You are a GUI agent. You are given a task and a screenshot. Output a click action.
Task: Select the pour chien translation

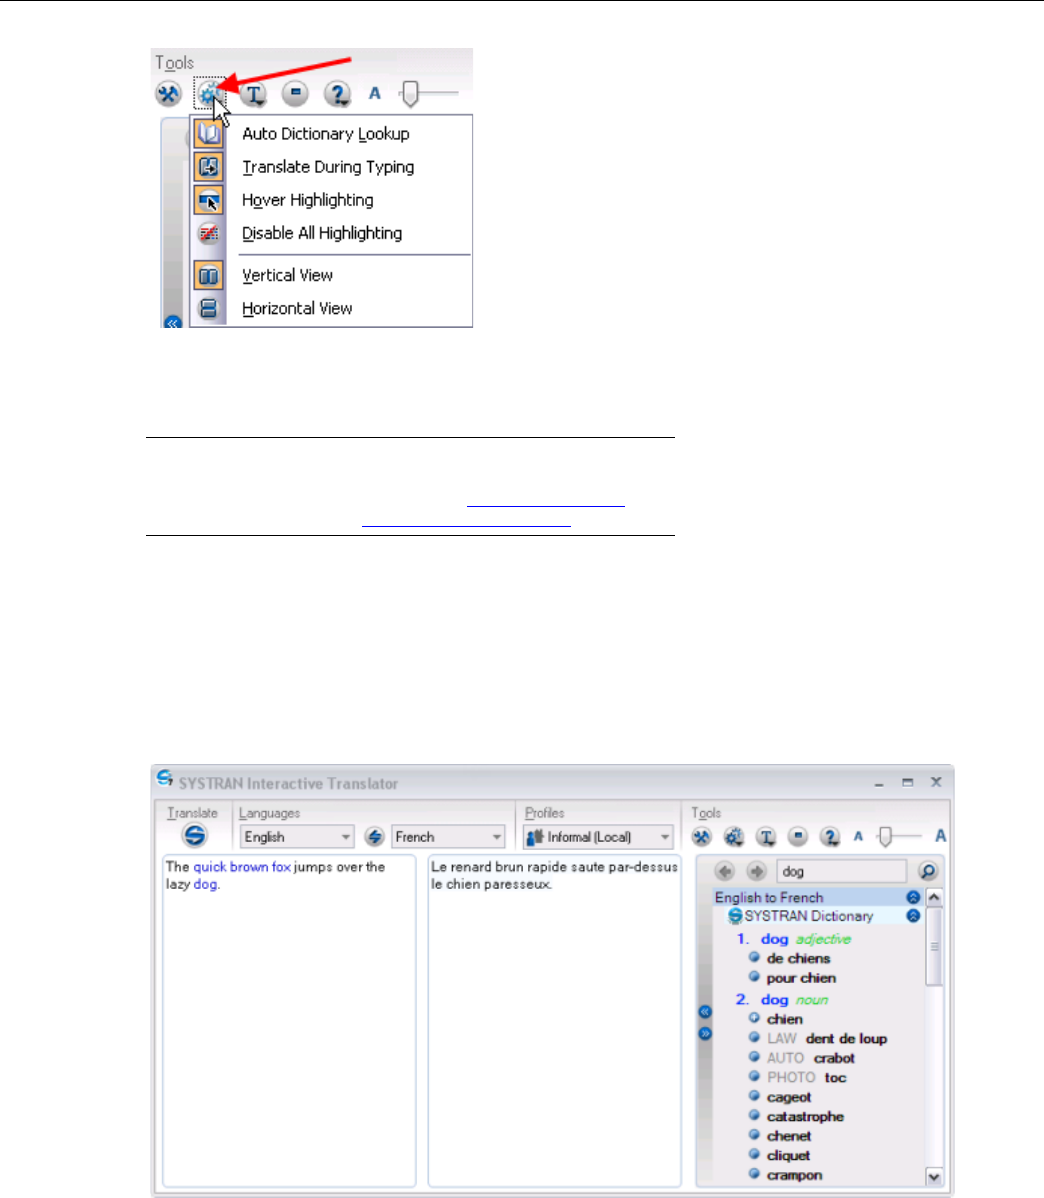(802, 978)
